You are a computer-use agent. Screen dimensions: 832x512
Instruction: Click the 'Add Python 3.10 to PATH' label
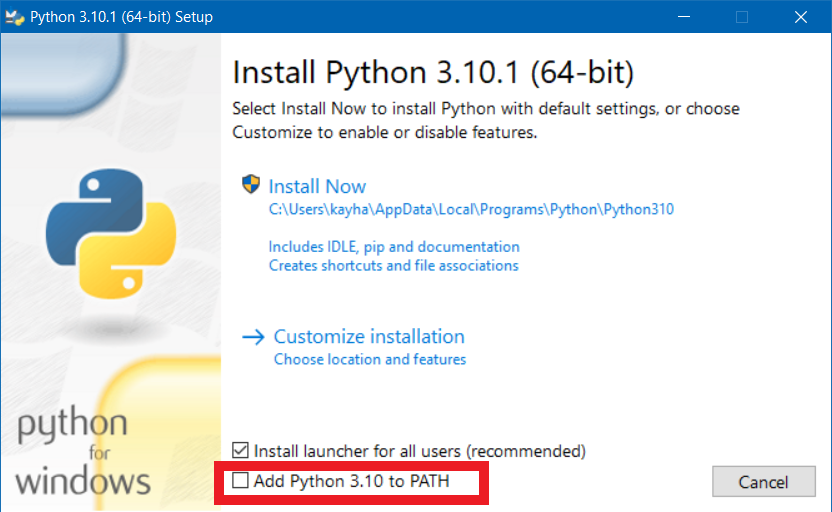tap(351, 481)
